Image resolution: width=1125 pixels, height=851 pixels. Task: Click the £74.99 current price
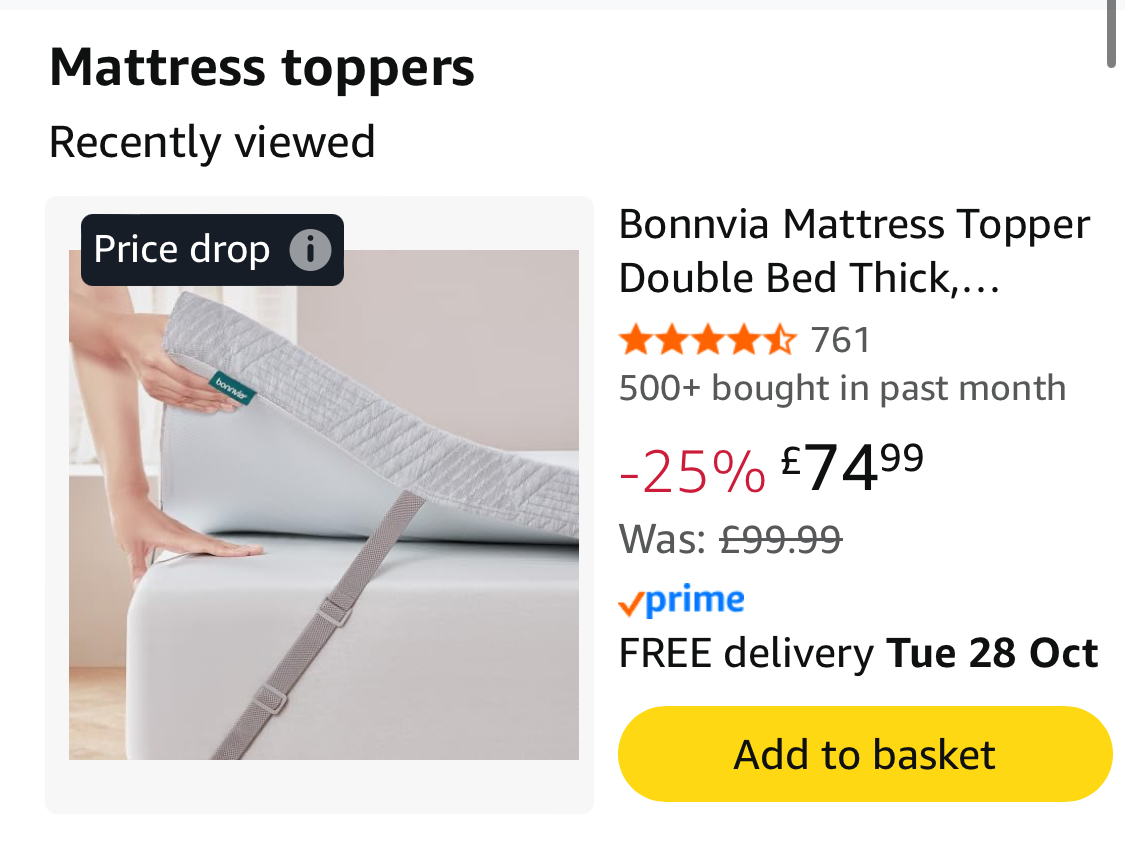[852, 468]
